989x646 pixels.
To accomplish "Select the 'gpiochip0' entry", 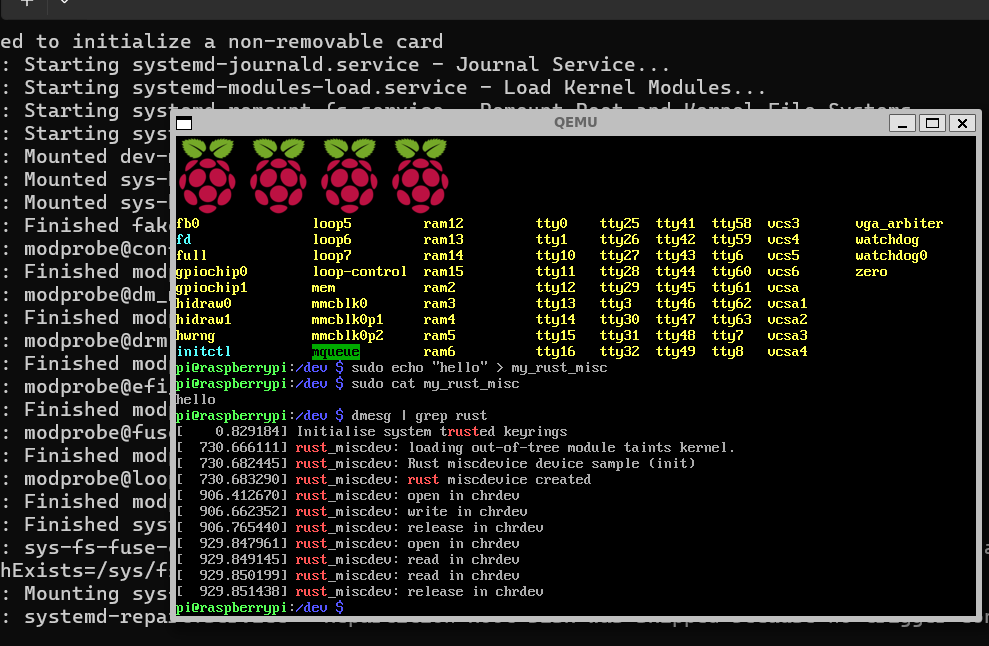I will coord(212,271).
